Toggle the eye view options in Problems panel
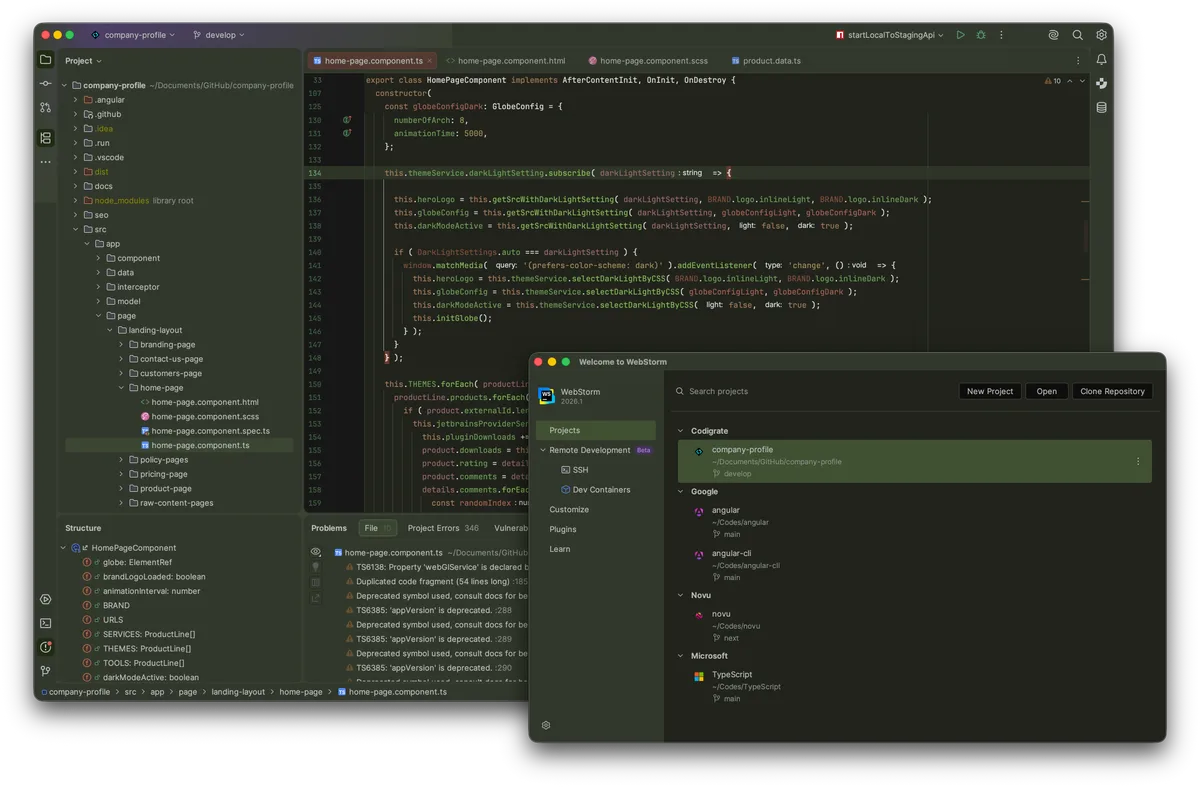 (x=316, y=552)
